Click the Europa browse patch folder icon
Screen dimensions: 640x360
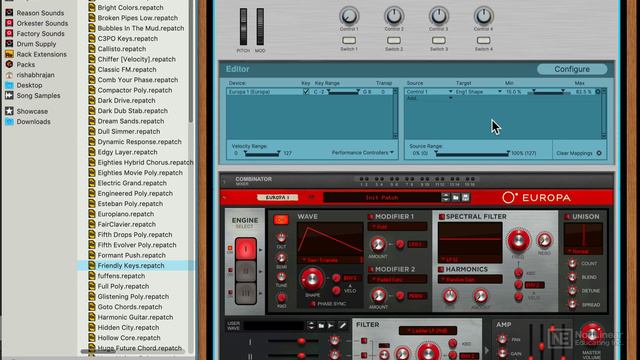point(456,198)
